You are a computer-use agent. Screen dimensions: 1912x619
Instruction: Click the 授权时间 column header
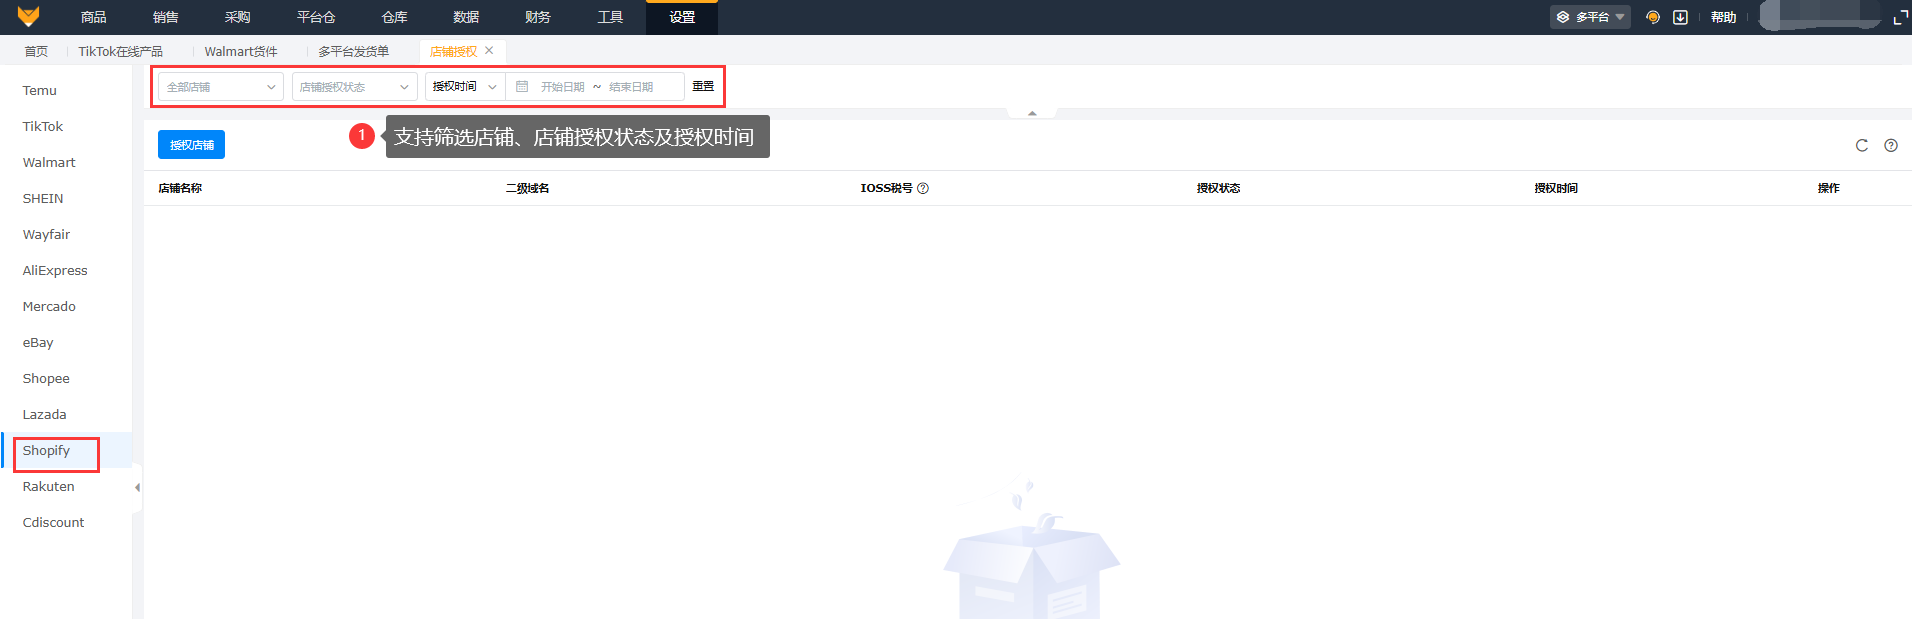1556,188
